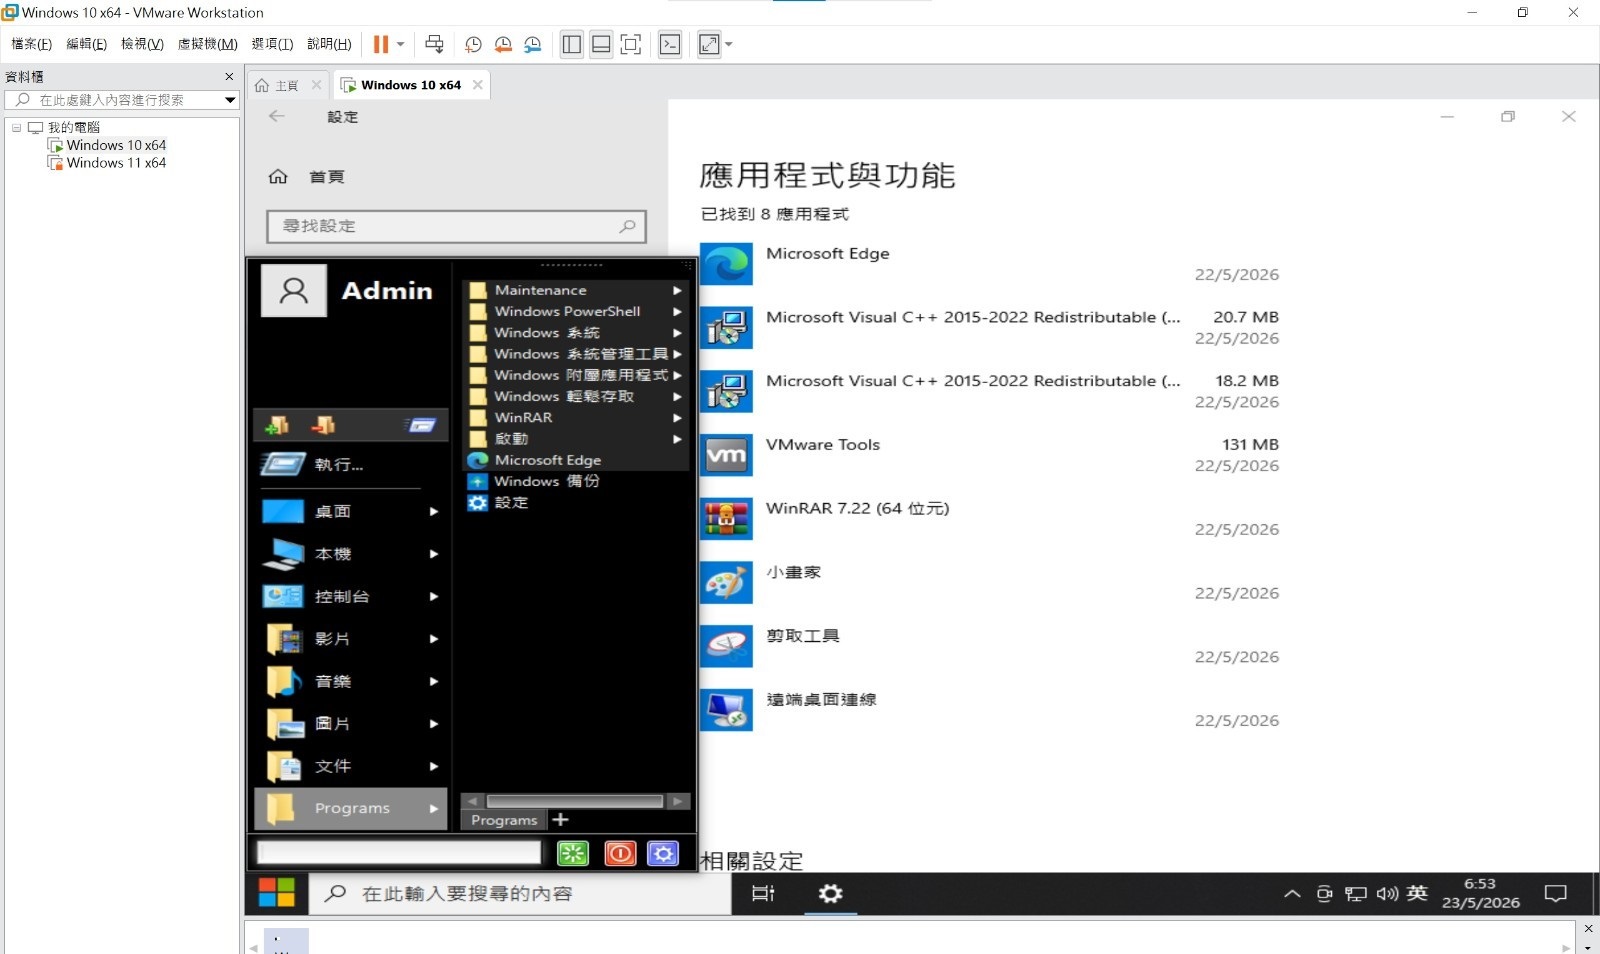This screenshot has width=1600, height=954.
Task: Click the library search input field
Action: pos(120,100)
